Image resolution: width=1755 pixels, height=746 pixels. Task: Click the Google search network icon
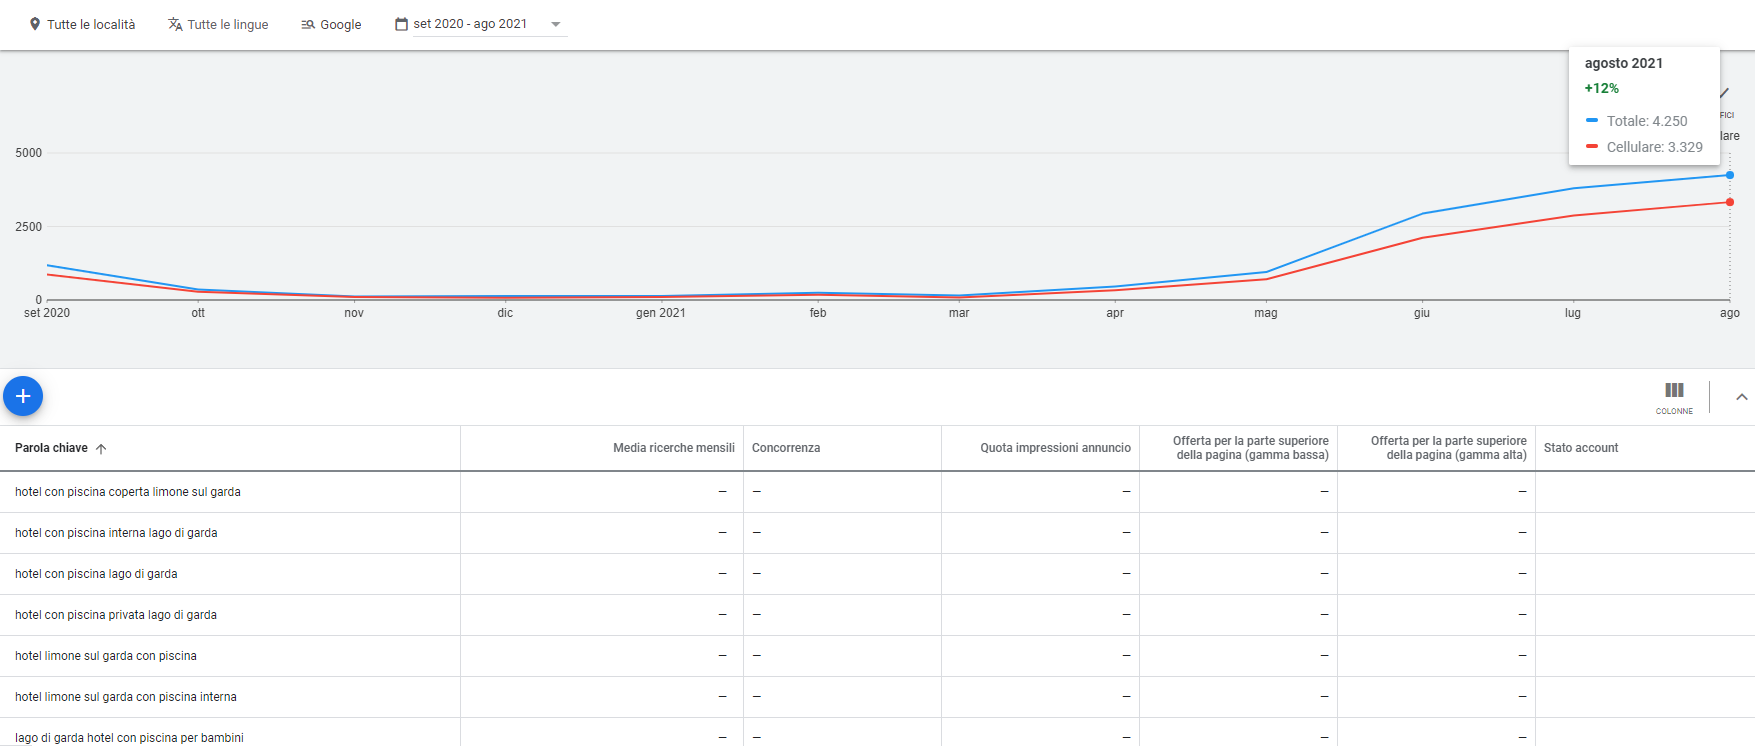pos(308,24)
